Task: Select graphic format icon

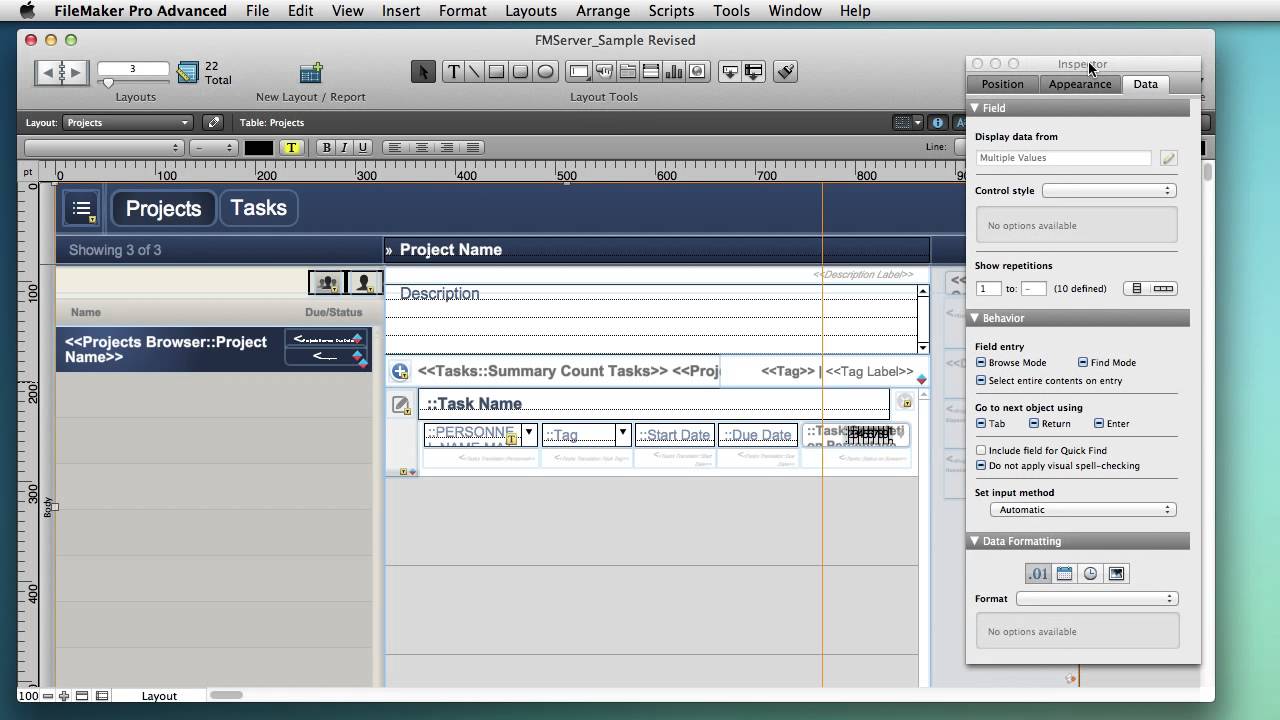Action: pyautogui.click(x=1116, y=574)
